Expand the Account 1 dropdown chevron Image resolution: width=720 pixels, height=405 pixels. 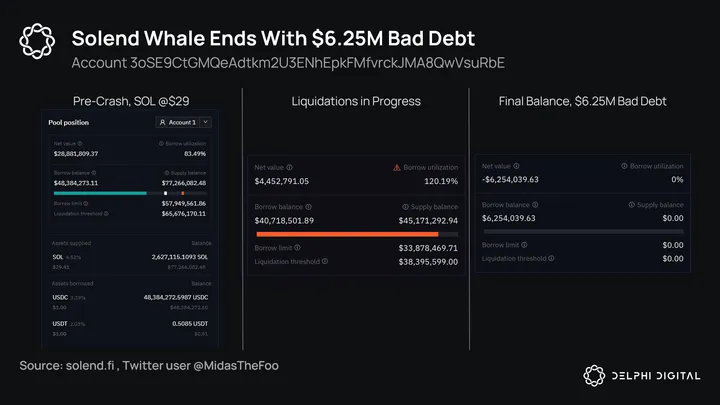205,122
